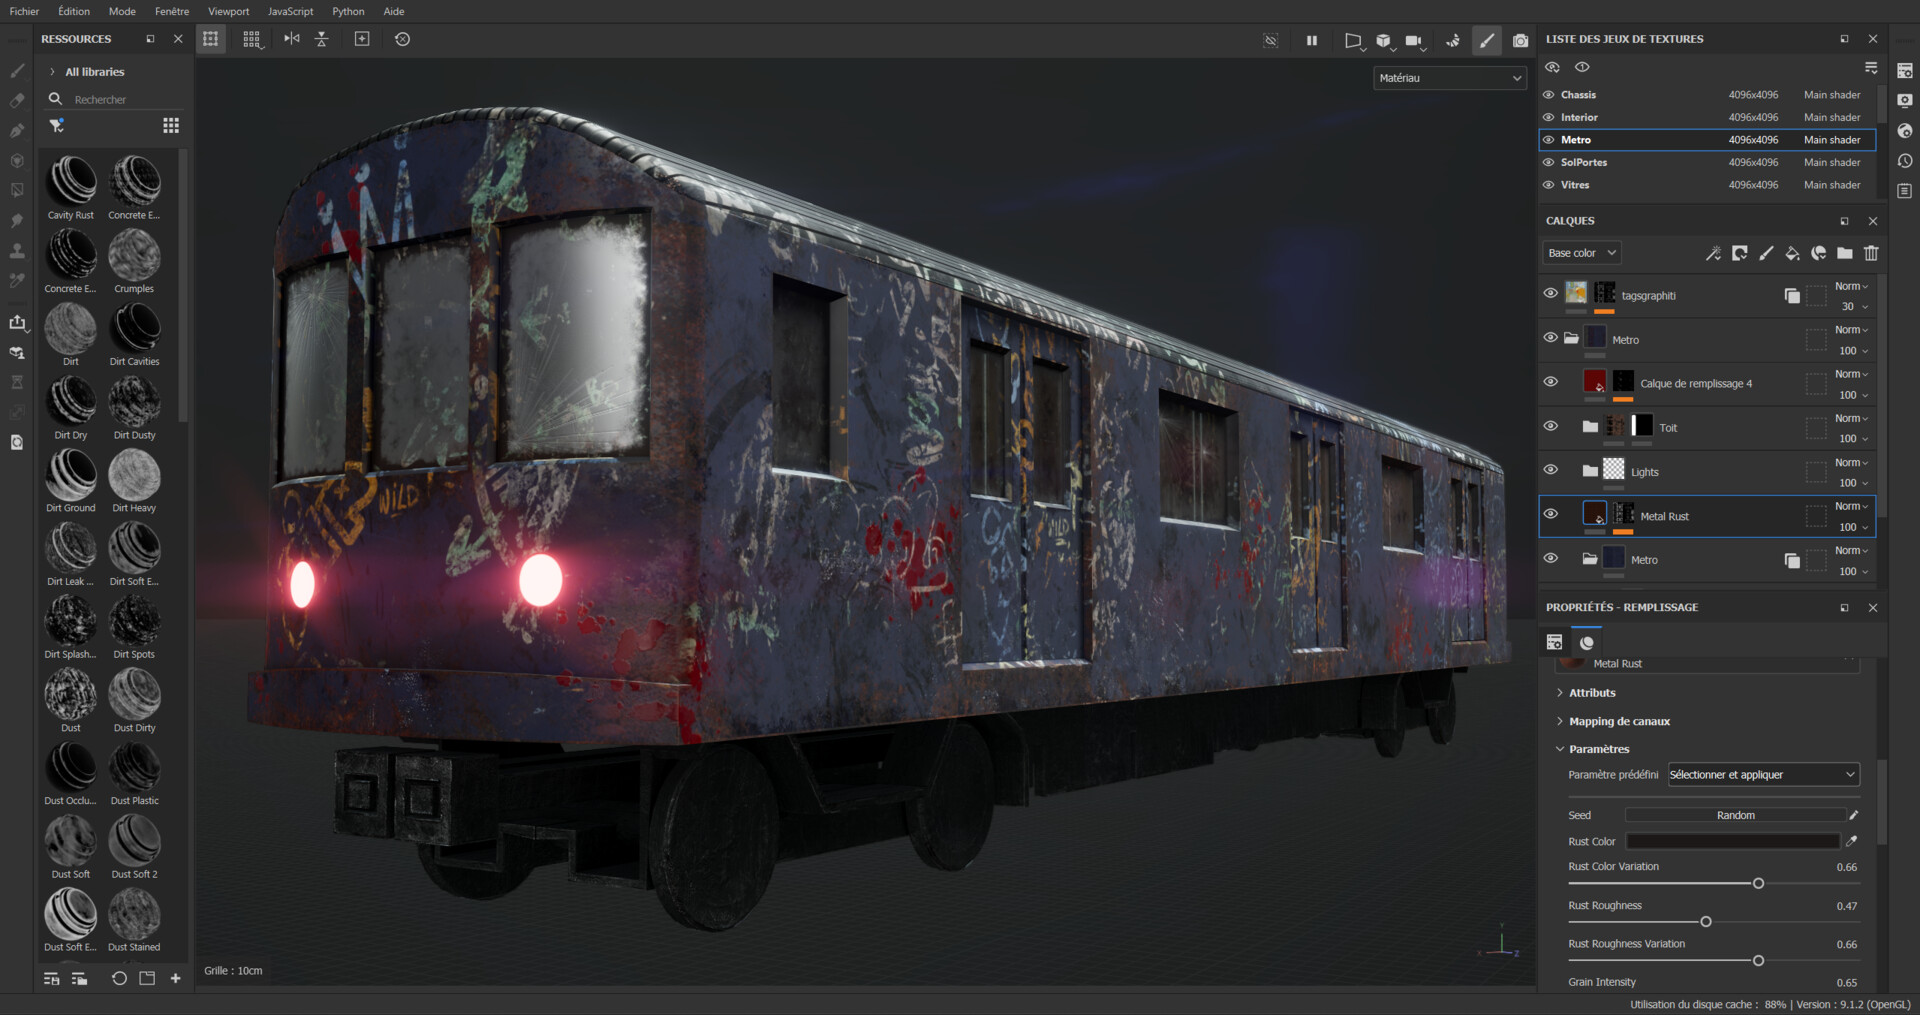Add a fill layer in the Calques panel
Screen dimensions: 1920x1015
coord(1792,253)
